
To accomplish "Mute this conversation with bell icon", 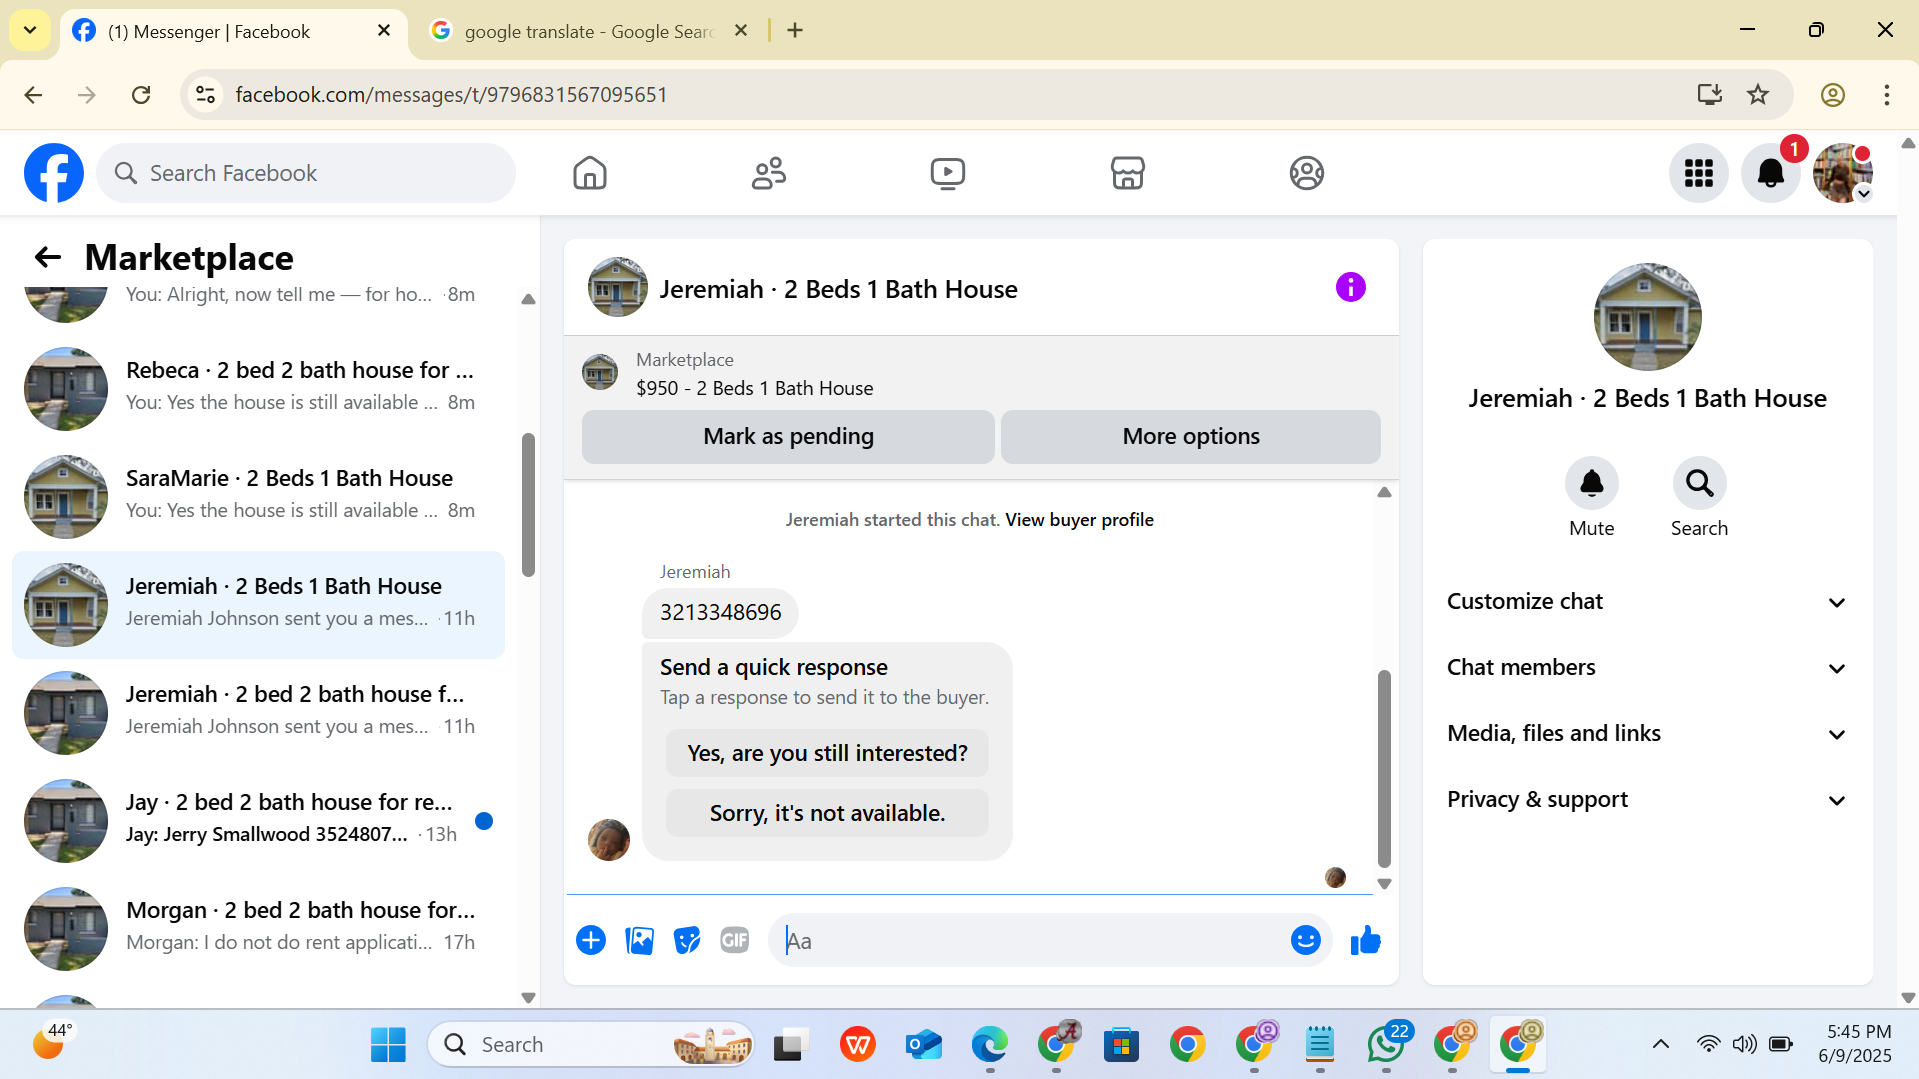I will tap(1592, 484).
